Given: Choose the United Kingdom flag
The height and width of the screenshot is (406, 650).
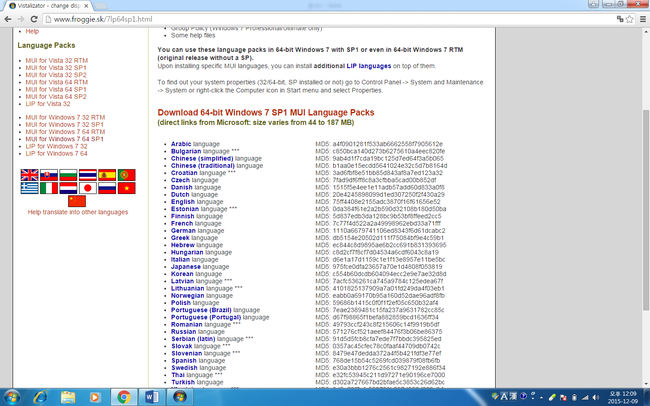Looking at the screenshot, I should coord(29,175).
